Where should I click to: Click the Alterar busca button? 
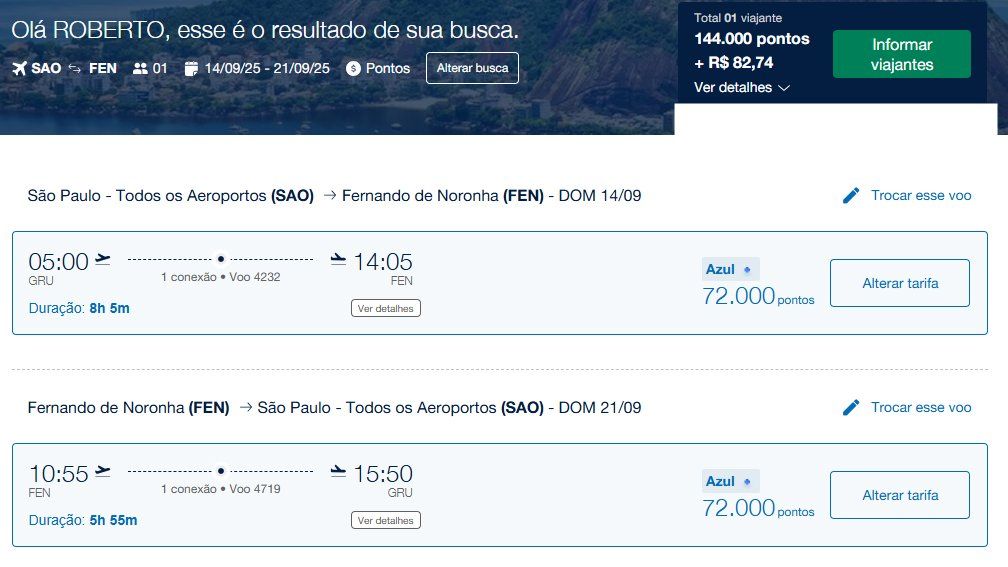click(472, 68)
